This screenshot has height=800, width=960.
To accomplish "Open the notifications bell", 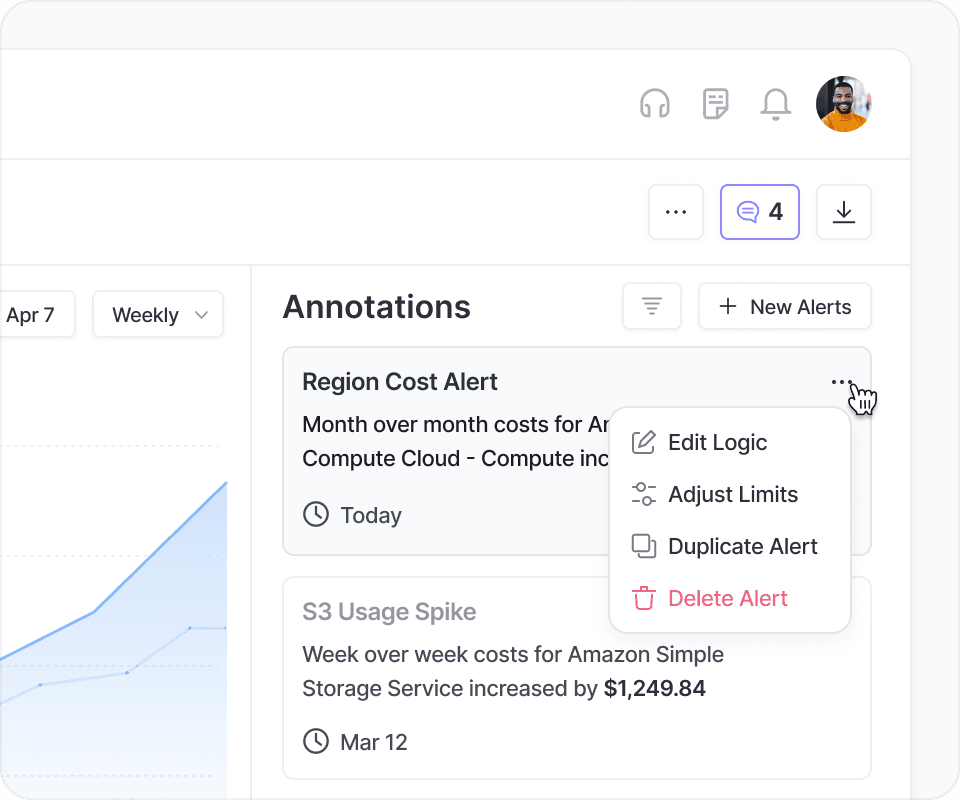I will 776,103.
